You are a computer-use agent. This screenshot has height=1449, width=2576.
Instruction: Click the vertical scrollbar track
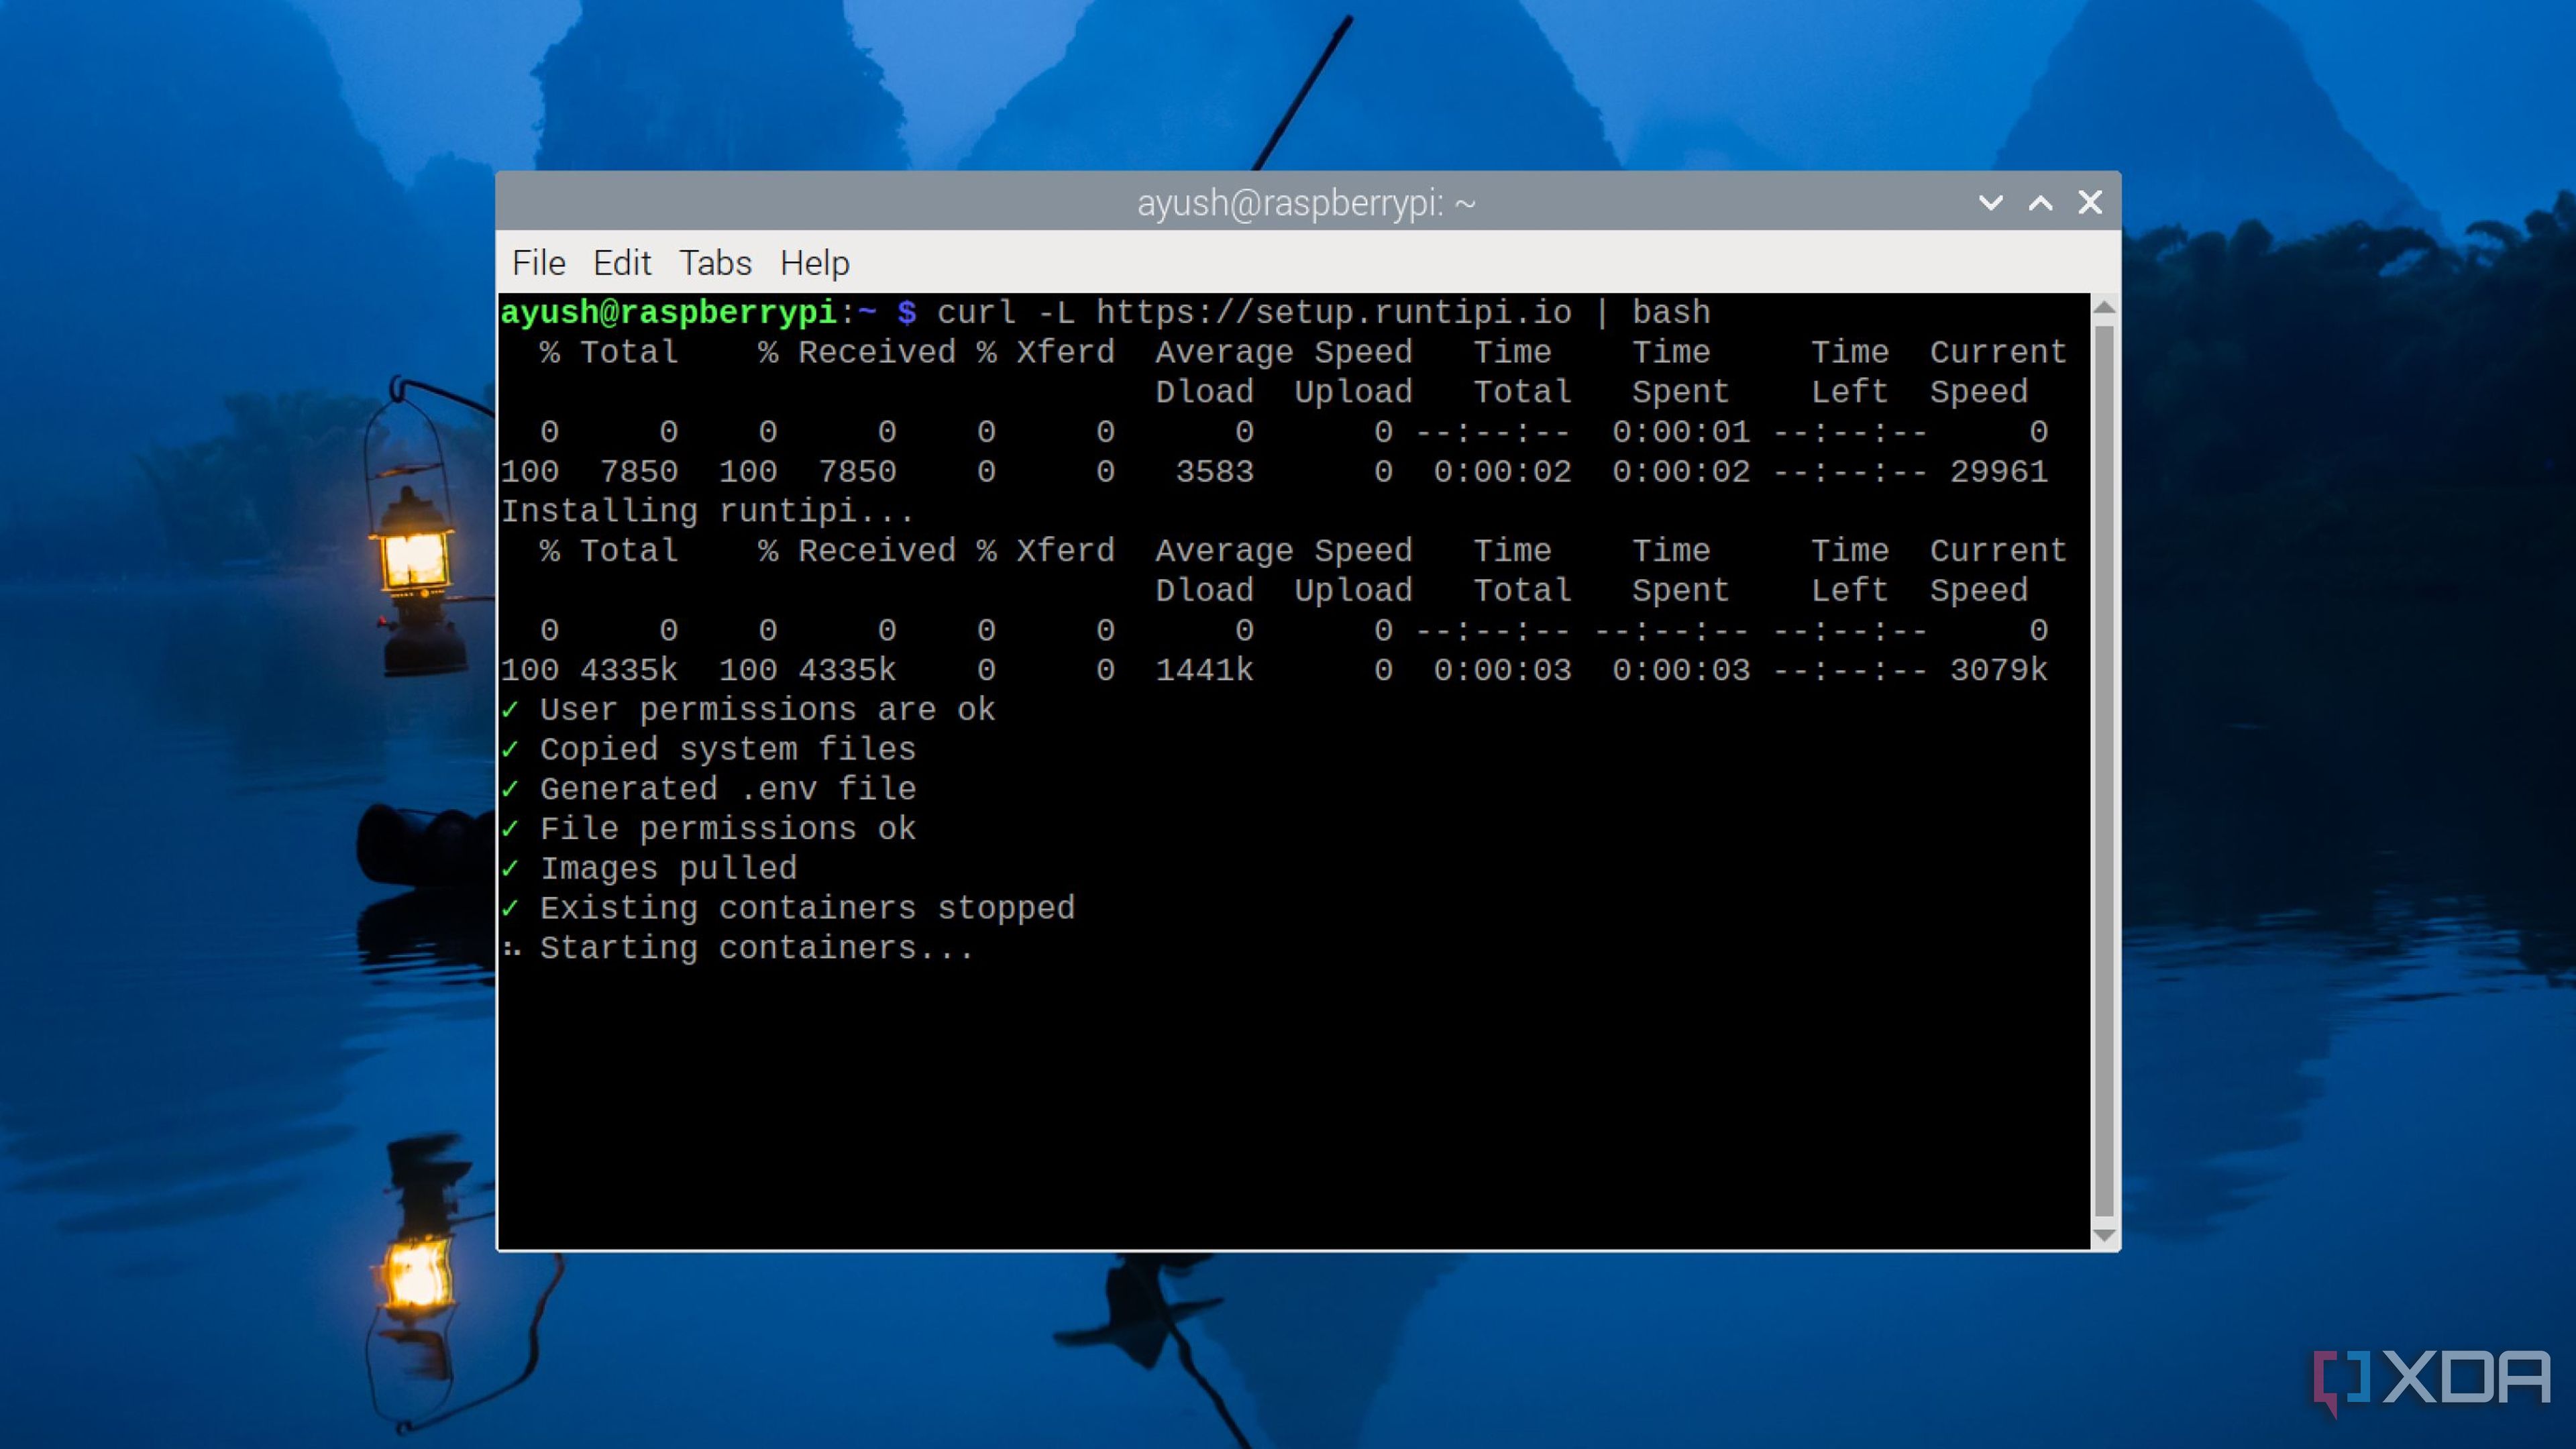click(2104, 770)
